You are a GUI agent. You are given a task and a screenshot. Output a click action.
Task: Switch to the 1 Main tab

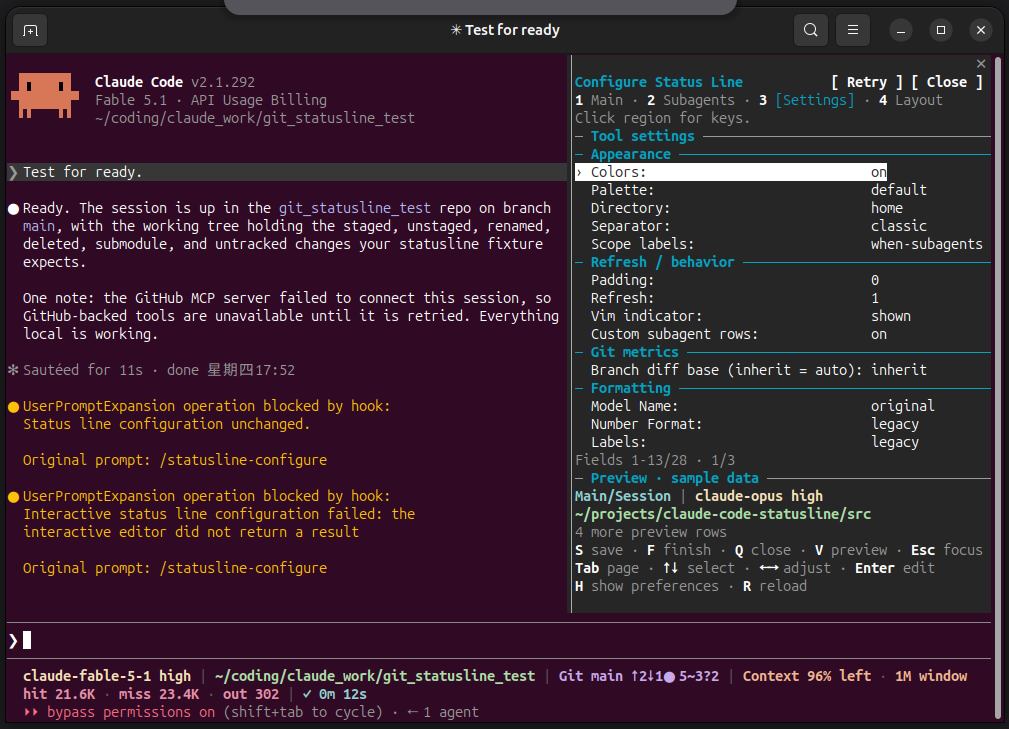pos(599,100)
